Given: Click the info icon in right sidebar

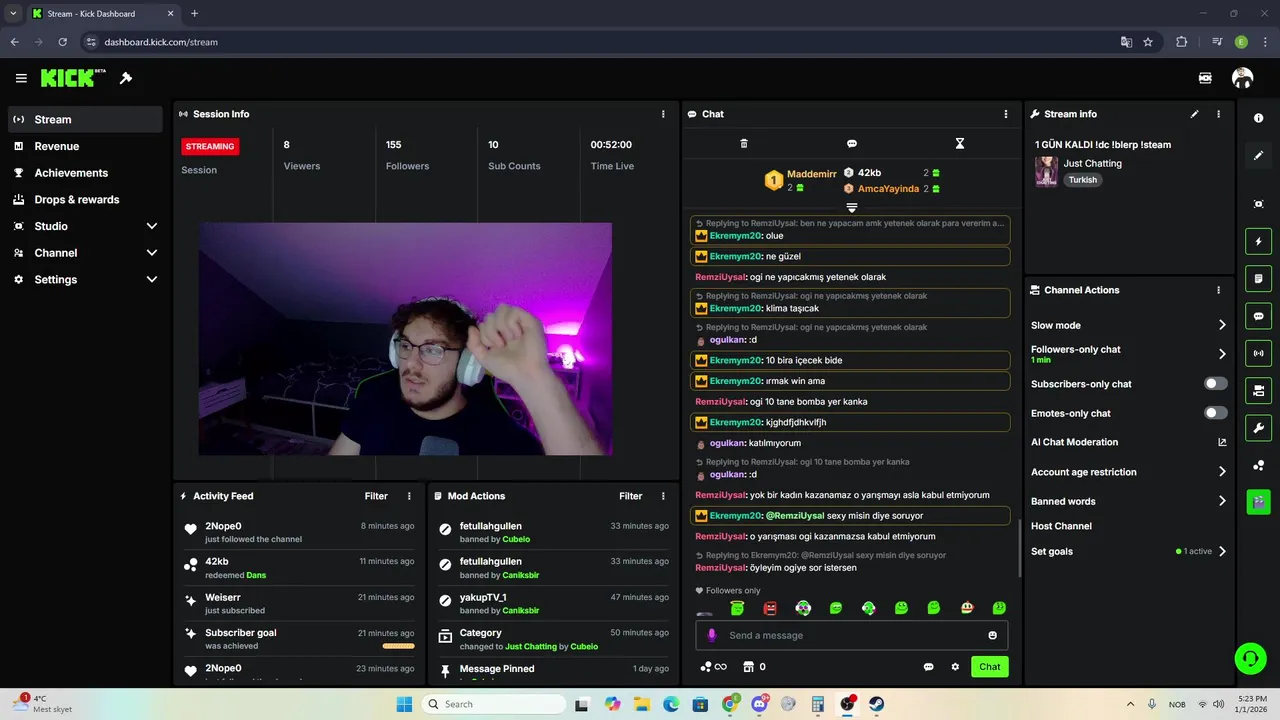Looking at the screenshot, I should coord(1258,118).
